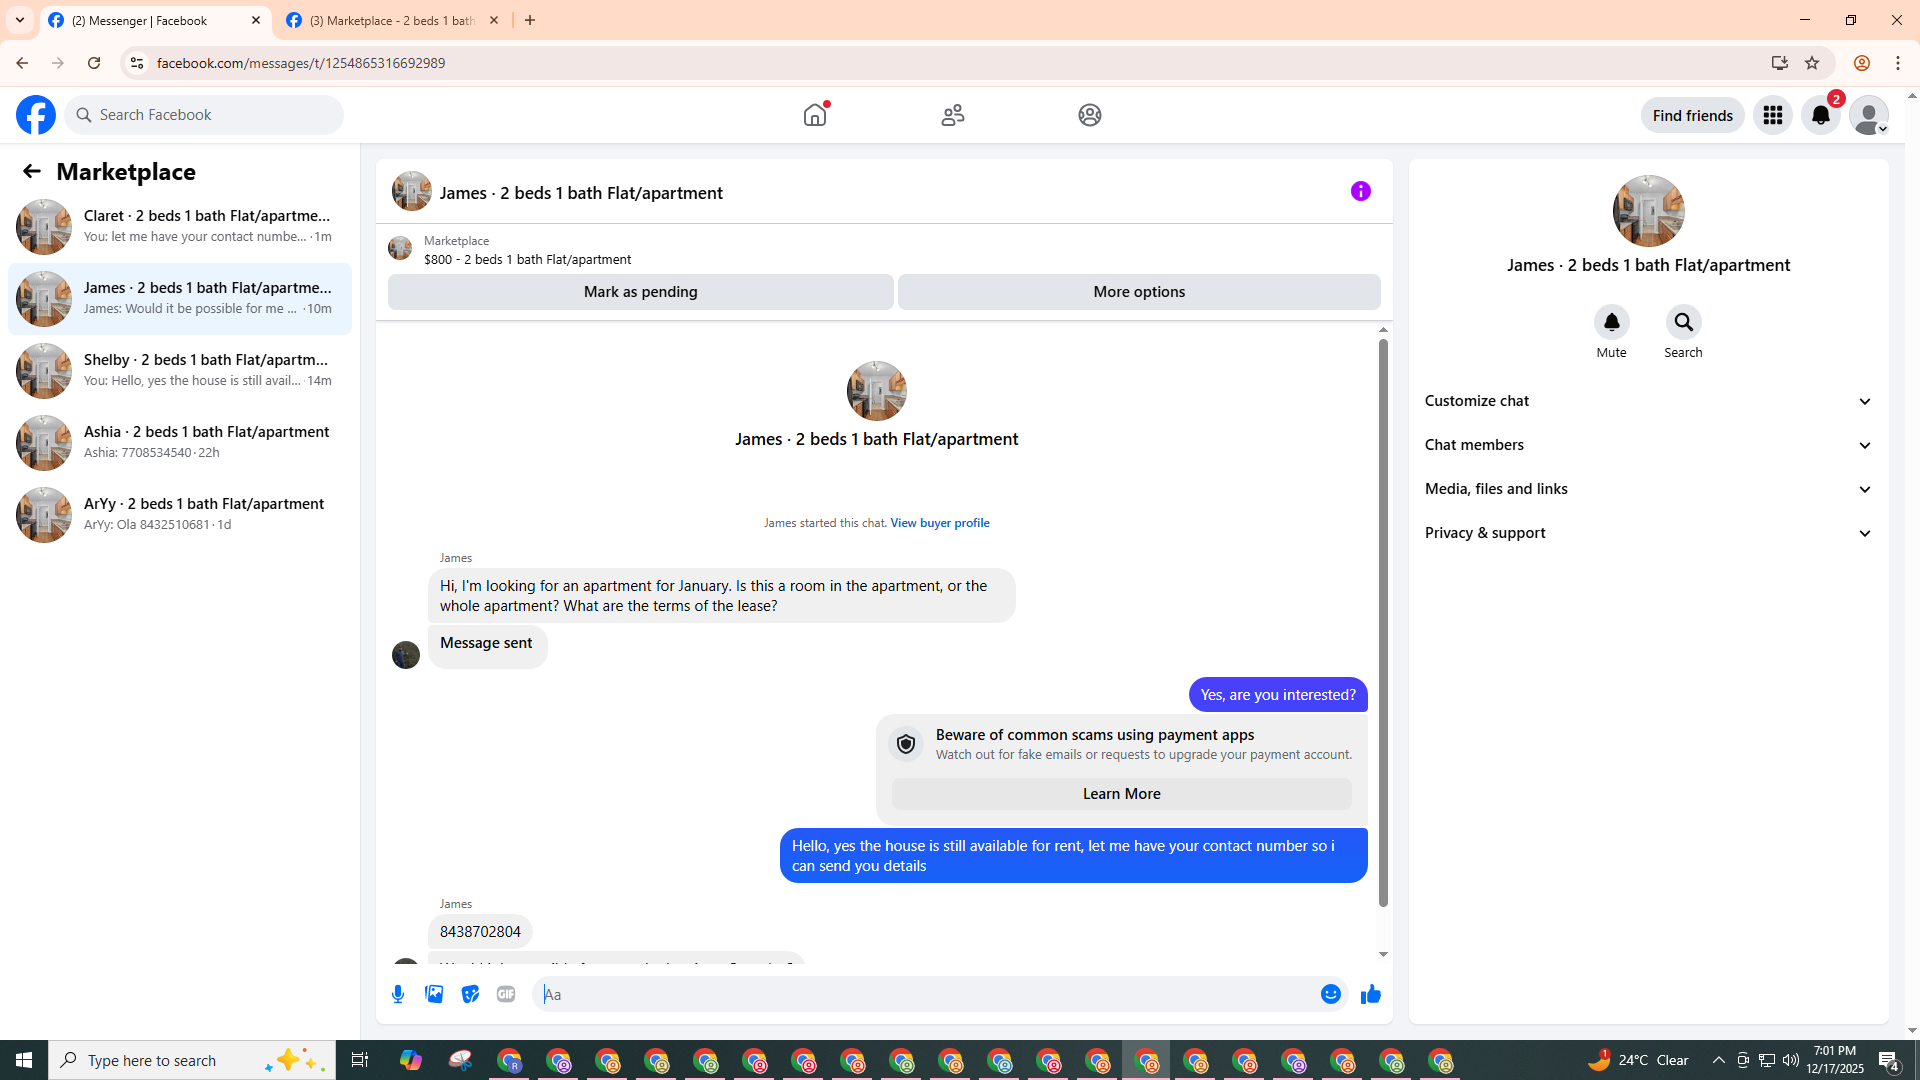Open the View buyer profile link
This screenshot has height=1080, width=1920.
tap(939, 523)
